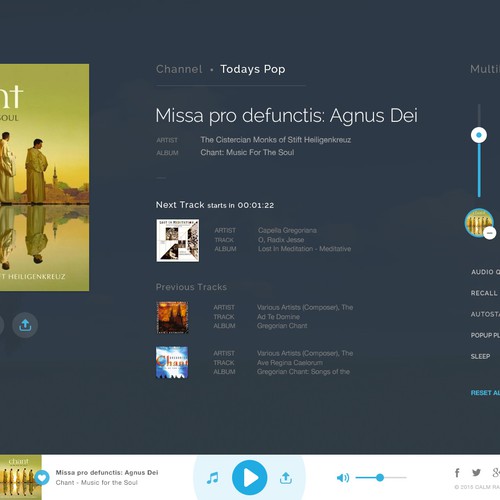
Task: Click the vertical mix slider handle
Action: point(479,135)
